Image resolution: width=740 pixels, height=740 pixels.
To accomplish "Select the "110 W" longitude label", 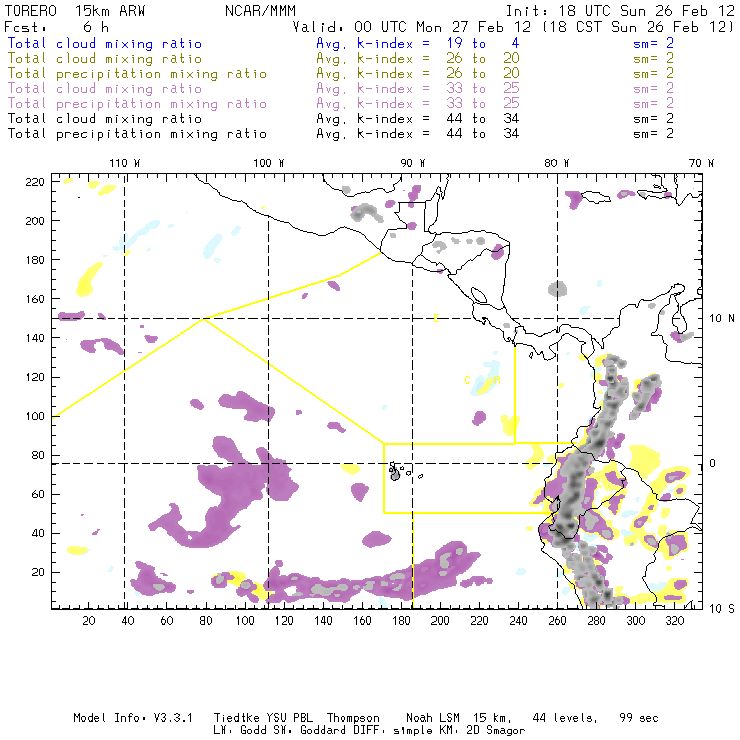I will [x=125, y=163].
